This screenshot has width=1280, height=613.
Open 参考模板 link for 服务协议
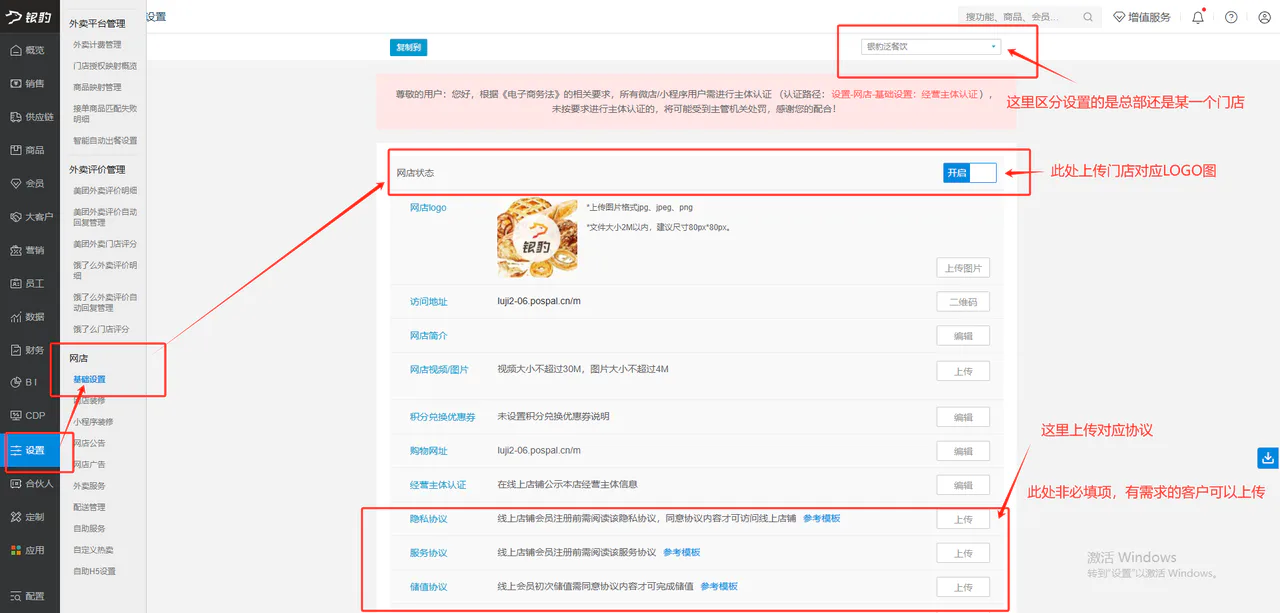[x=681, y=552]
